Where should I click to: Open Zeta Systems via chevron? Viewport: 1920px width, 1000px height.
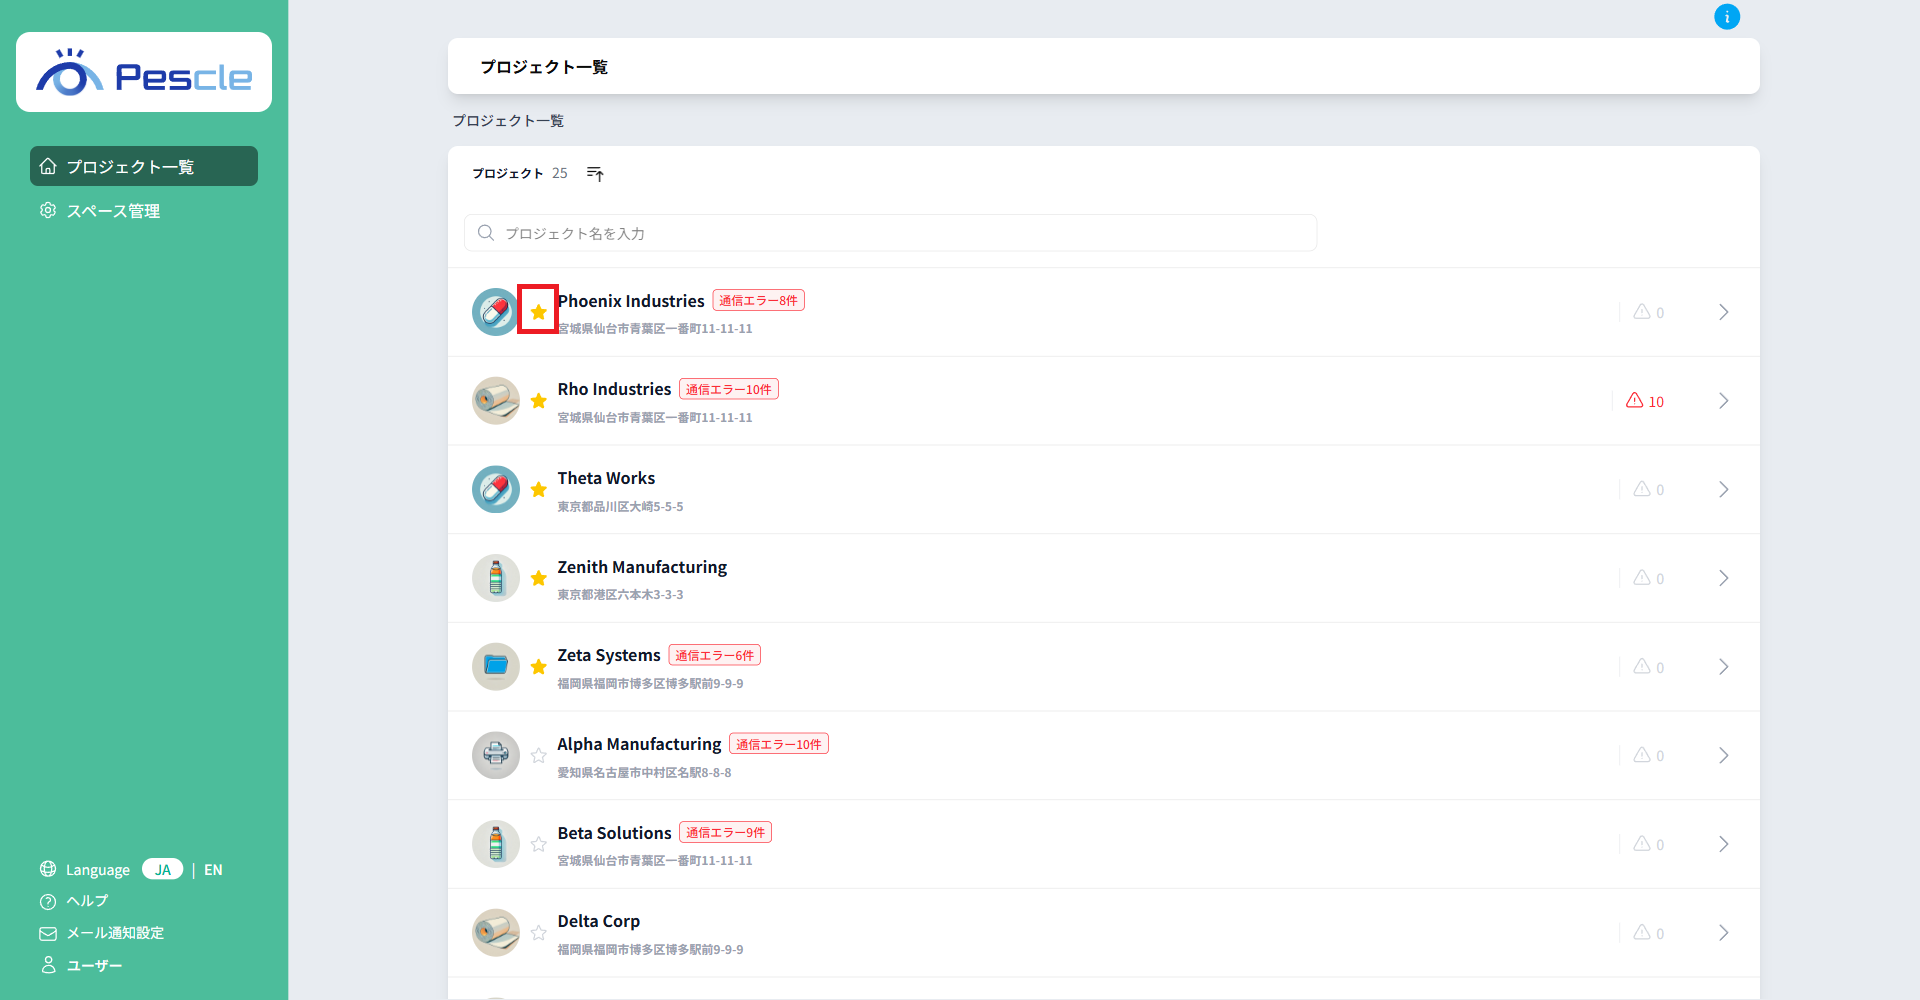1724,667
